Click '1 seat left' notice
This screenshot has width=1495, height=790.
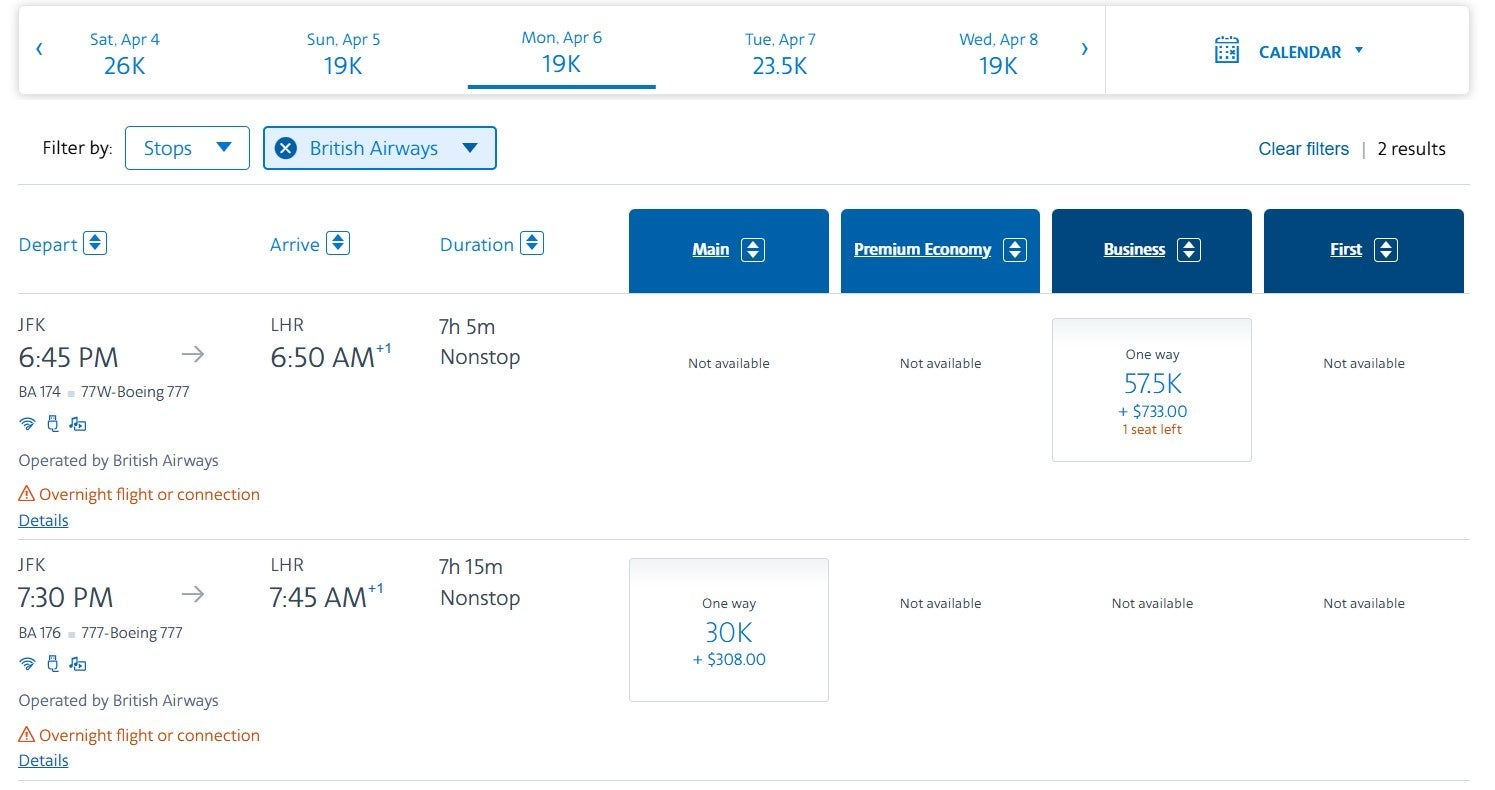(x=1152, y=430)
